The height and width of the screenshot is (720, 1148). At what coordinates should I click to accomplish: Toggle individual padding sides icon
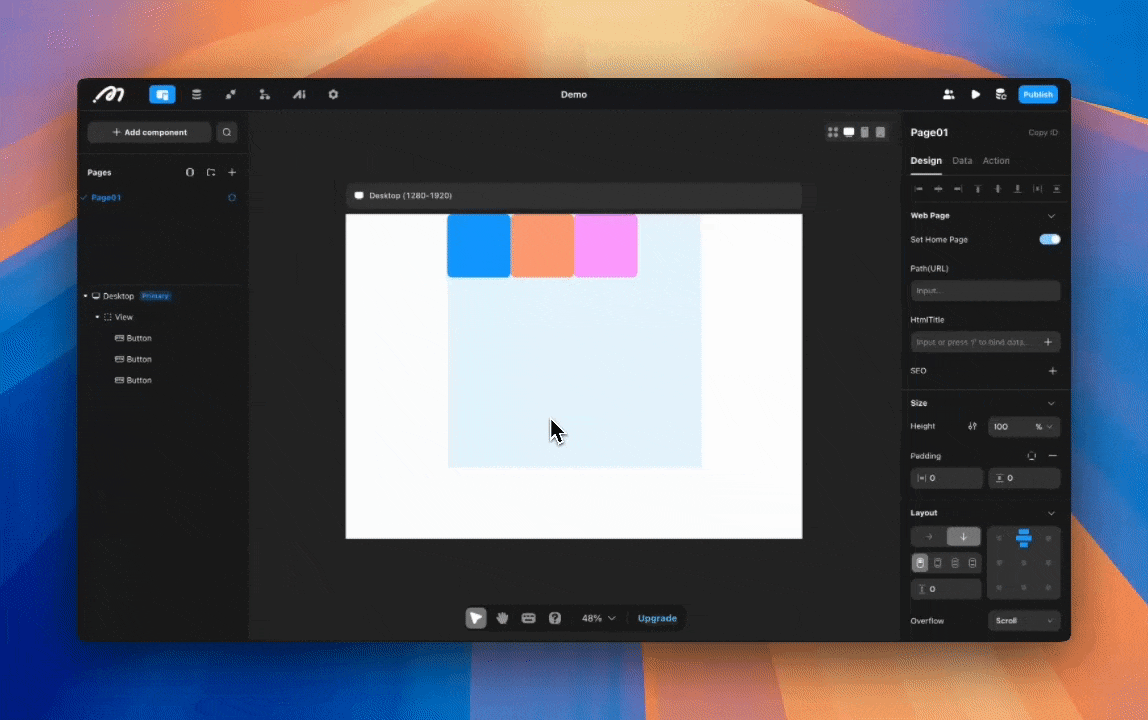coord(1032,456)
